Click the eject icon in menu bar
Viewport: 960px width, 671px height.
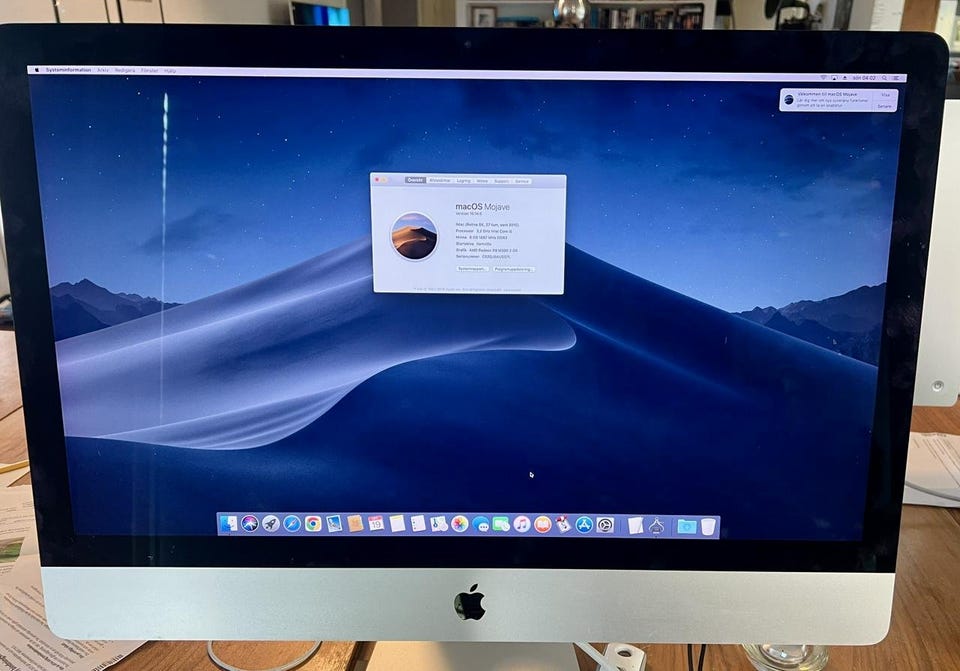845,78
